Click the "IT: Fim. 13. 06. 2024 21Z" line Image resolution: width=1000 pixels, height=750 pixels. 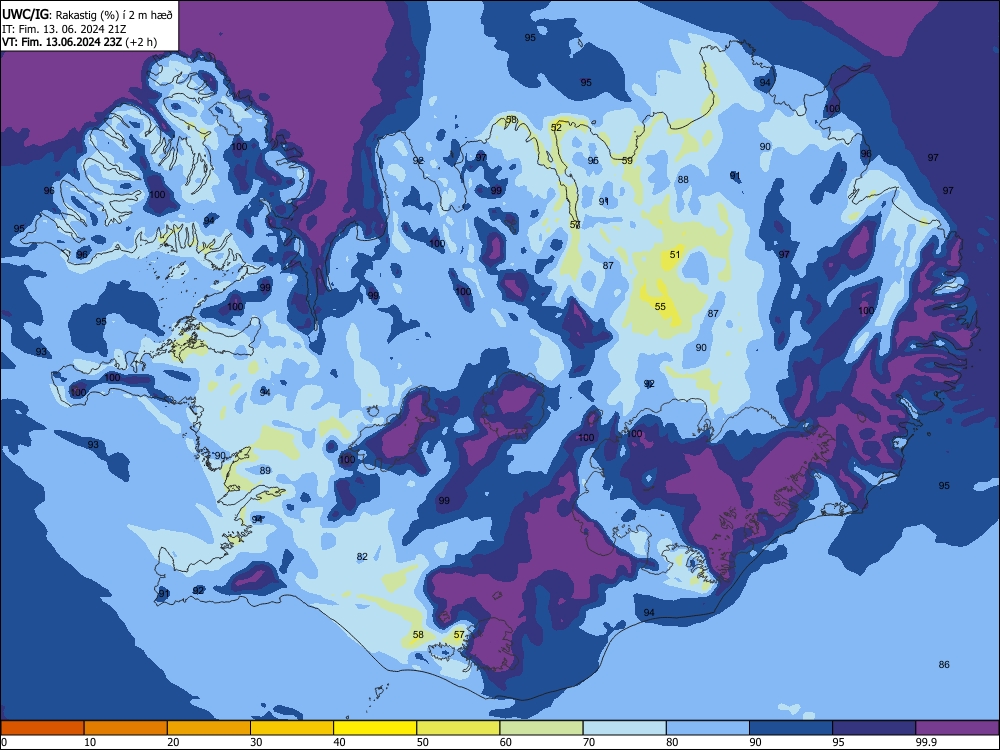(x=64, y=29)
